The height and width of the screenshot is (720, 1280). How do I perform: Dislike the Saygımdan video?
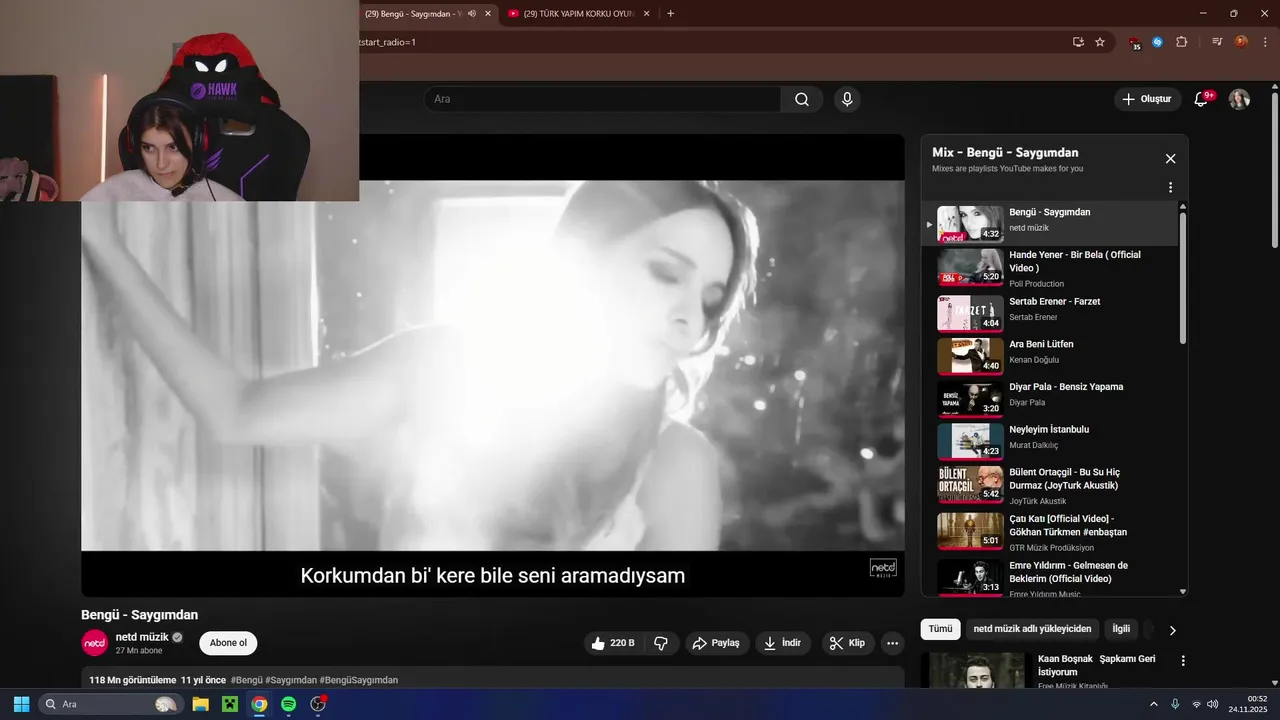[x=661, y=643]
